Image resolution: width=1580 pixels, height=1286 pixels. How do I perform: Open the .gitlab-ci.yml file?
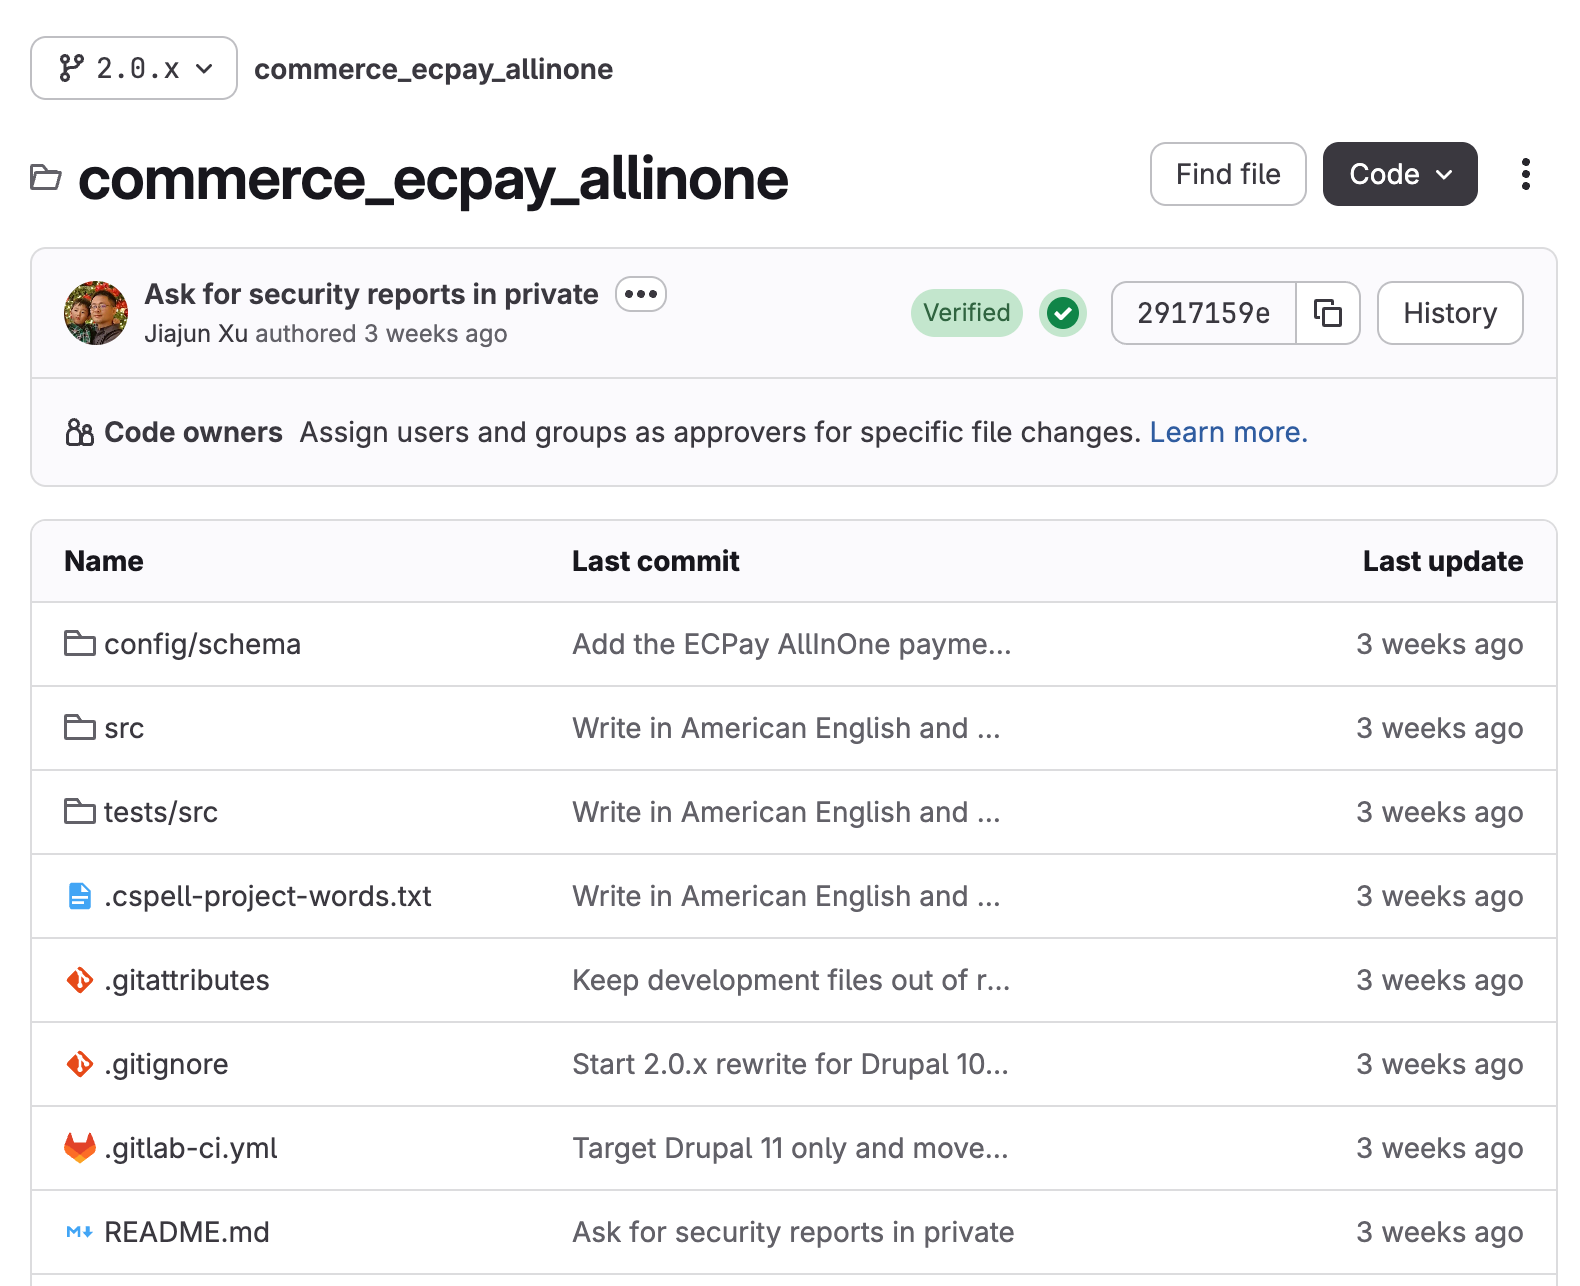[191, 1148]
